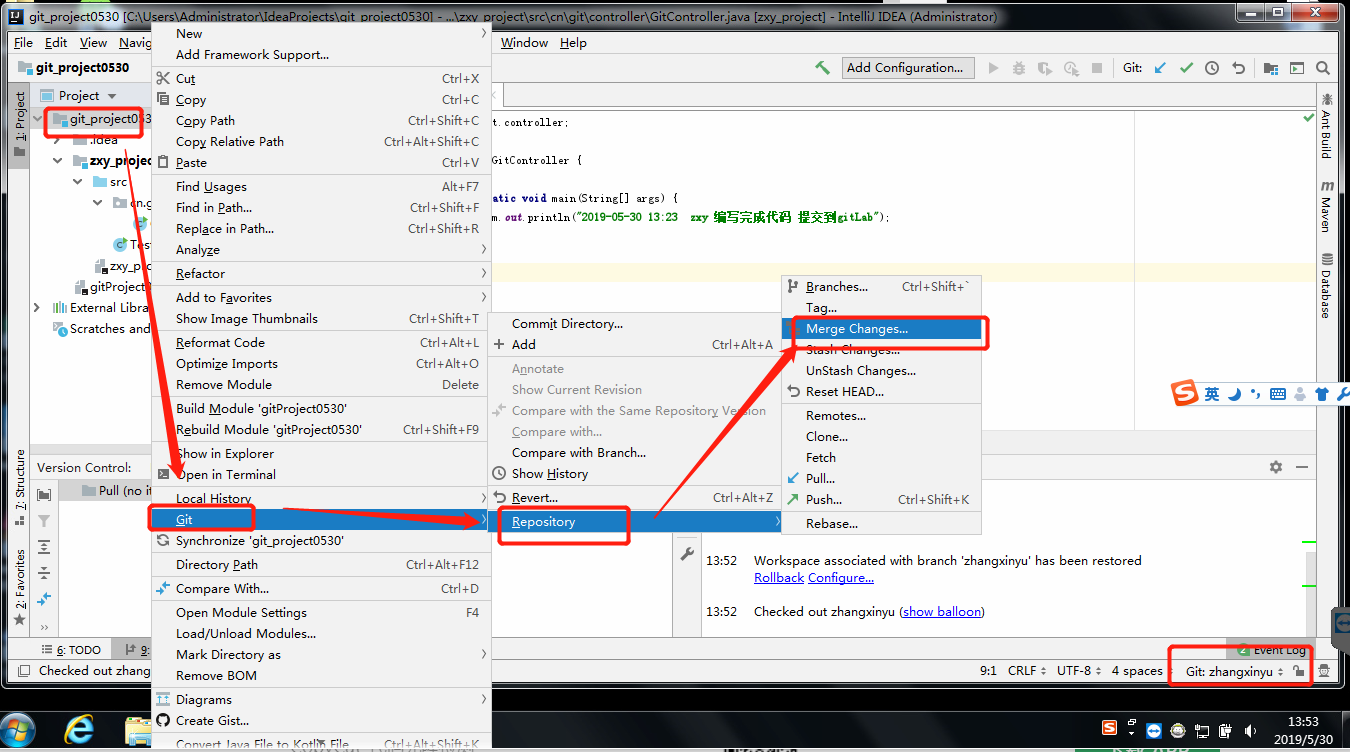Collapse the git_project0530 root tree node
The width and height of the screenshot is (1350, 752).
pos(39,119)
